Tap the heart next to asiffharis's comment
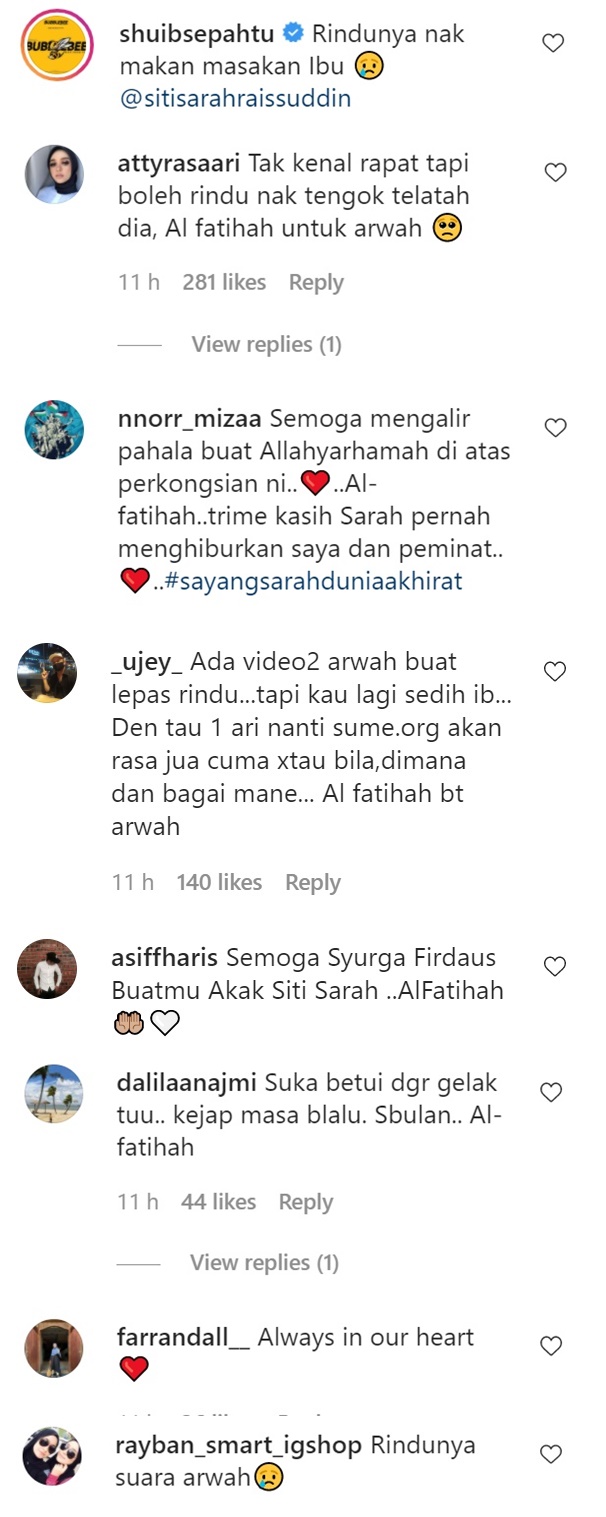Image resolution: width=606 pixels, height=1517 pixels. pos(554,967)
